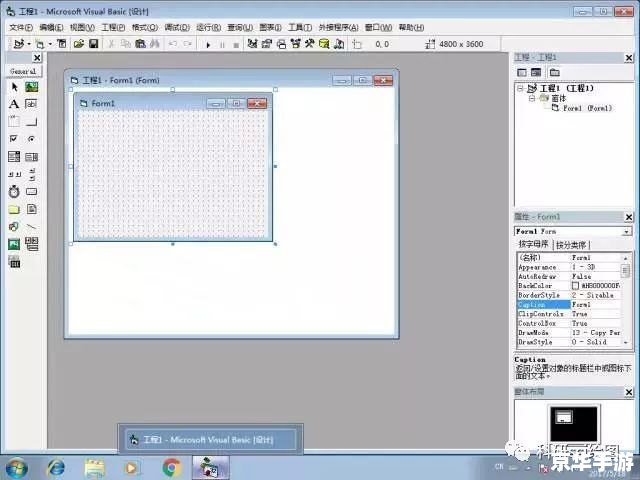The width and height of the screenshot is (640, 480).
Task: Select the CheckBox control in the toolbox
Action: (x=13, y=139)
